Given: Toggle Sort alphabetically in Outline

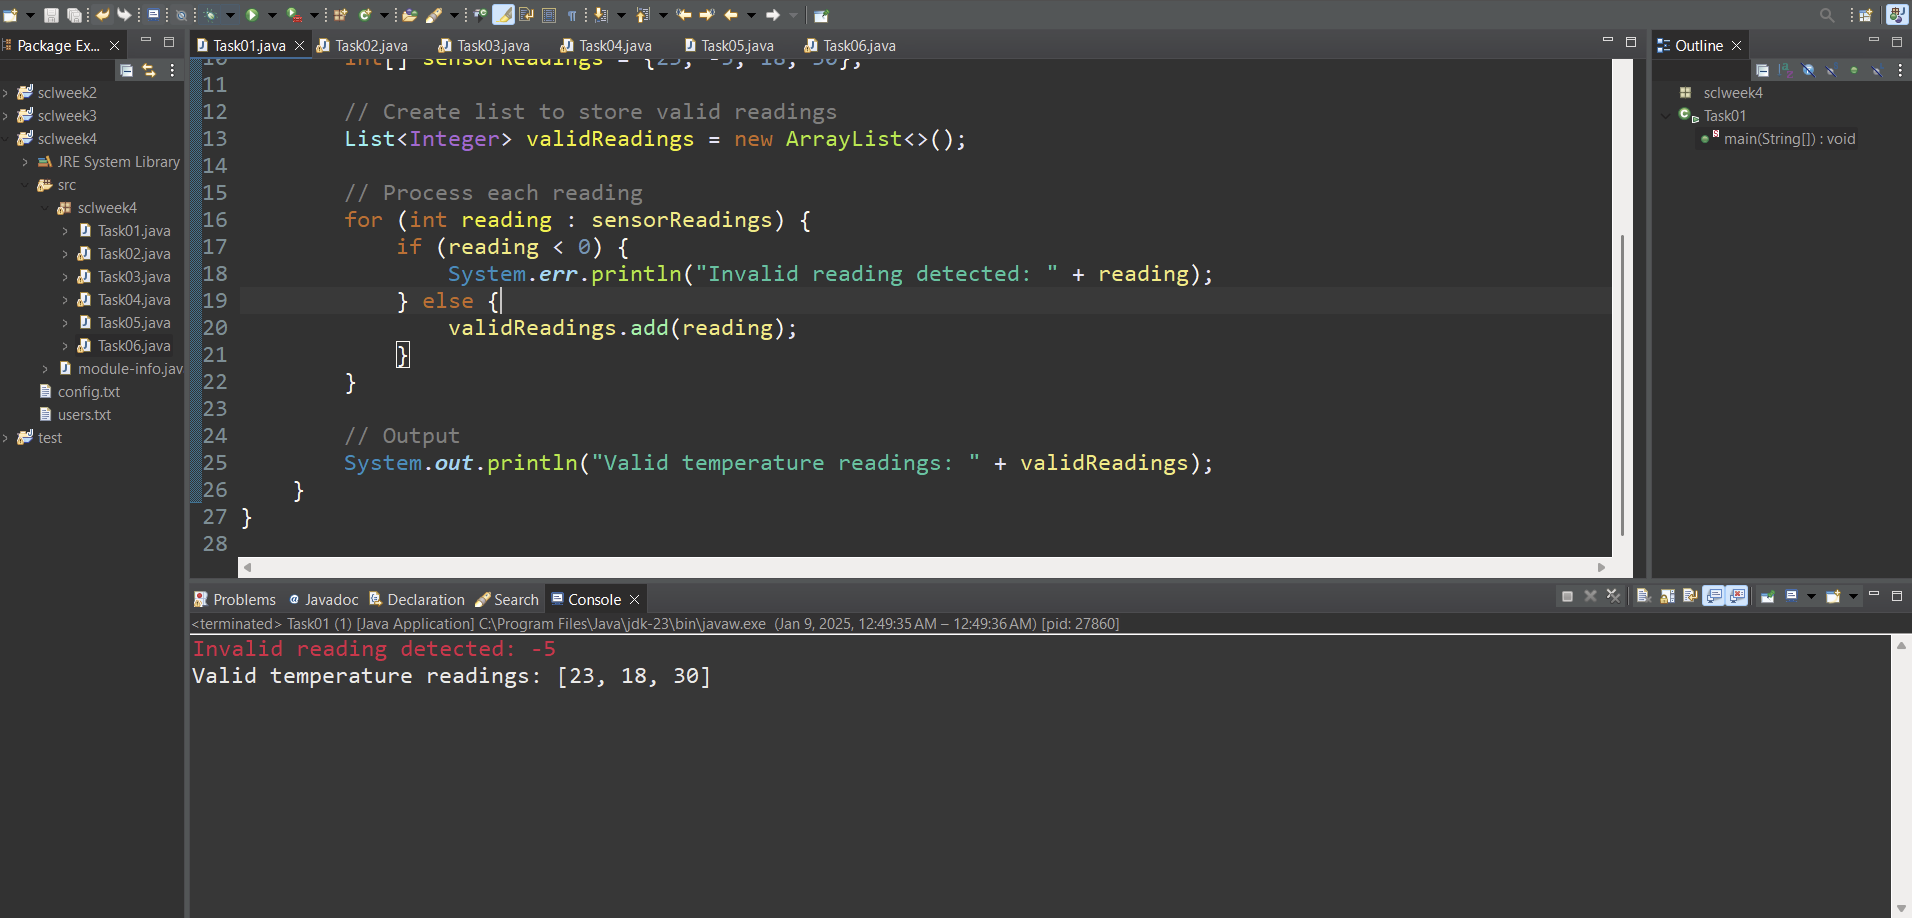Looking at the screenshot, I should [x=1785, y=70].
